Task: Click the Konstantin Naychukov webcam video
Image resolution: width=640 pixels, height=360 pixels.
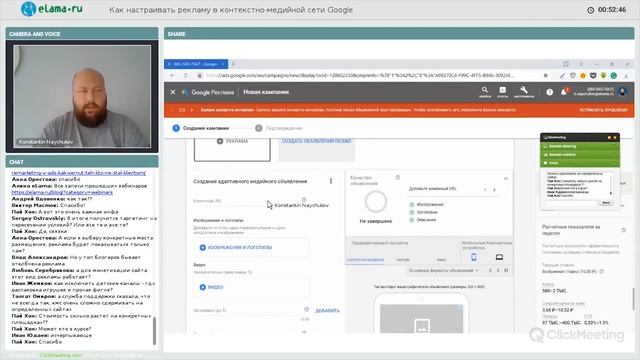Action: pyautogui.click(x=82, y=96)
